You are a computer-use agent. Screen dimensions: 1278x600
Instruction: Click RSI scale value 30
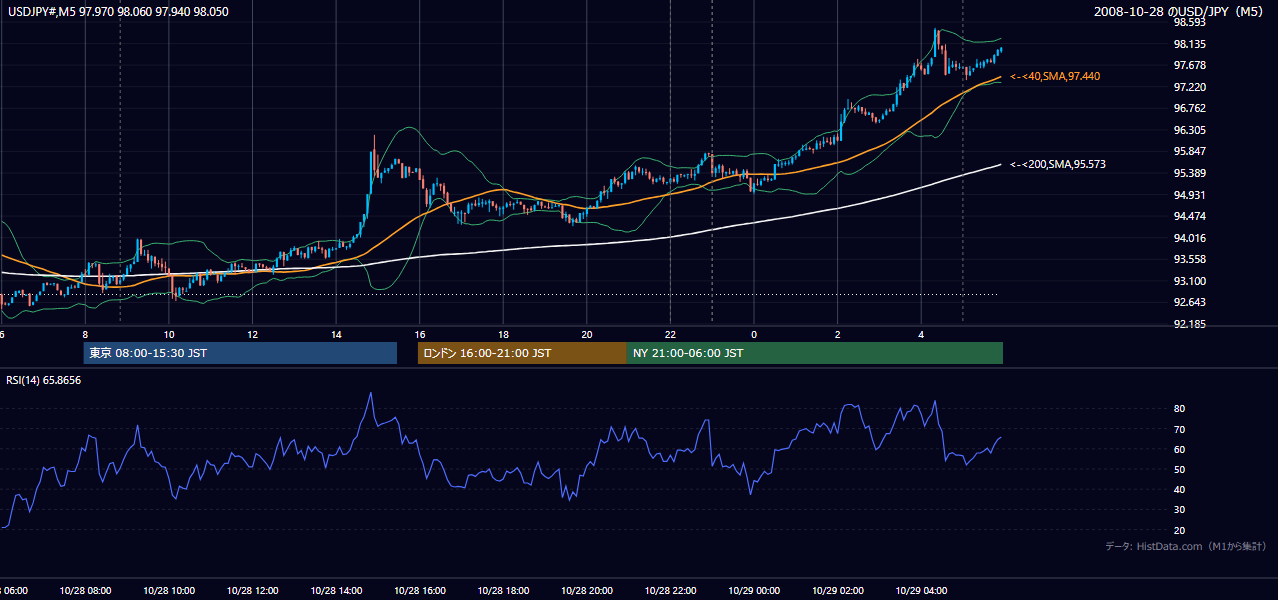click(1179, 510)
